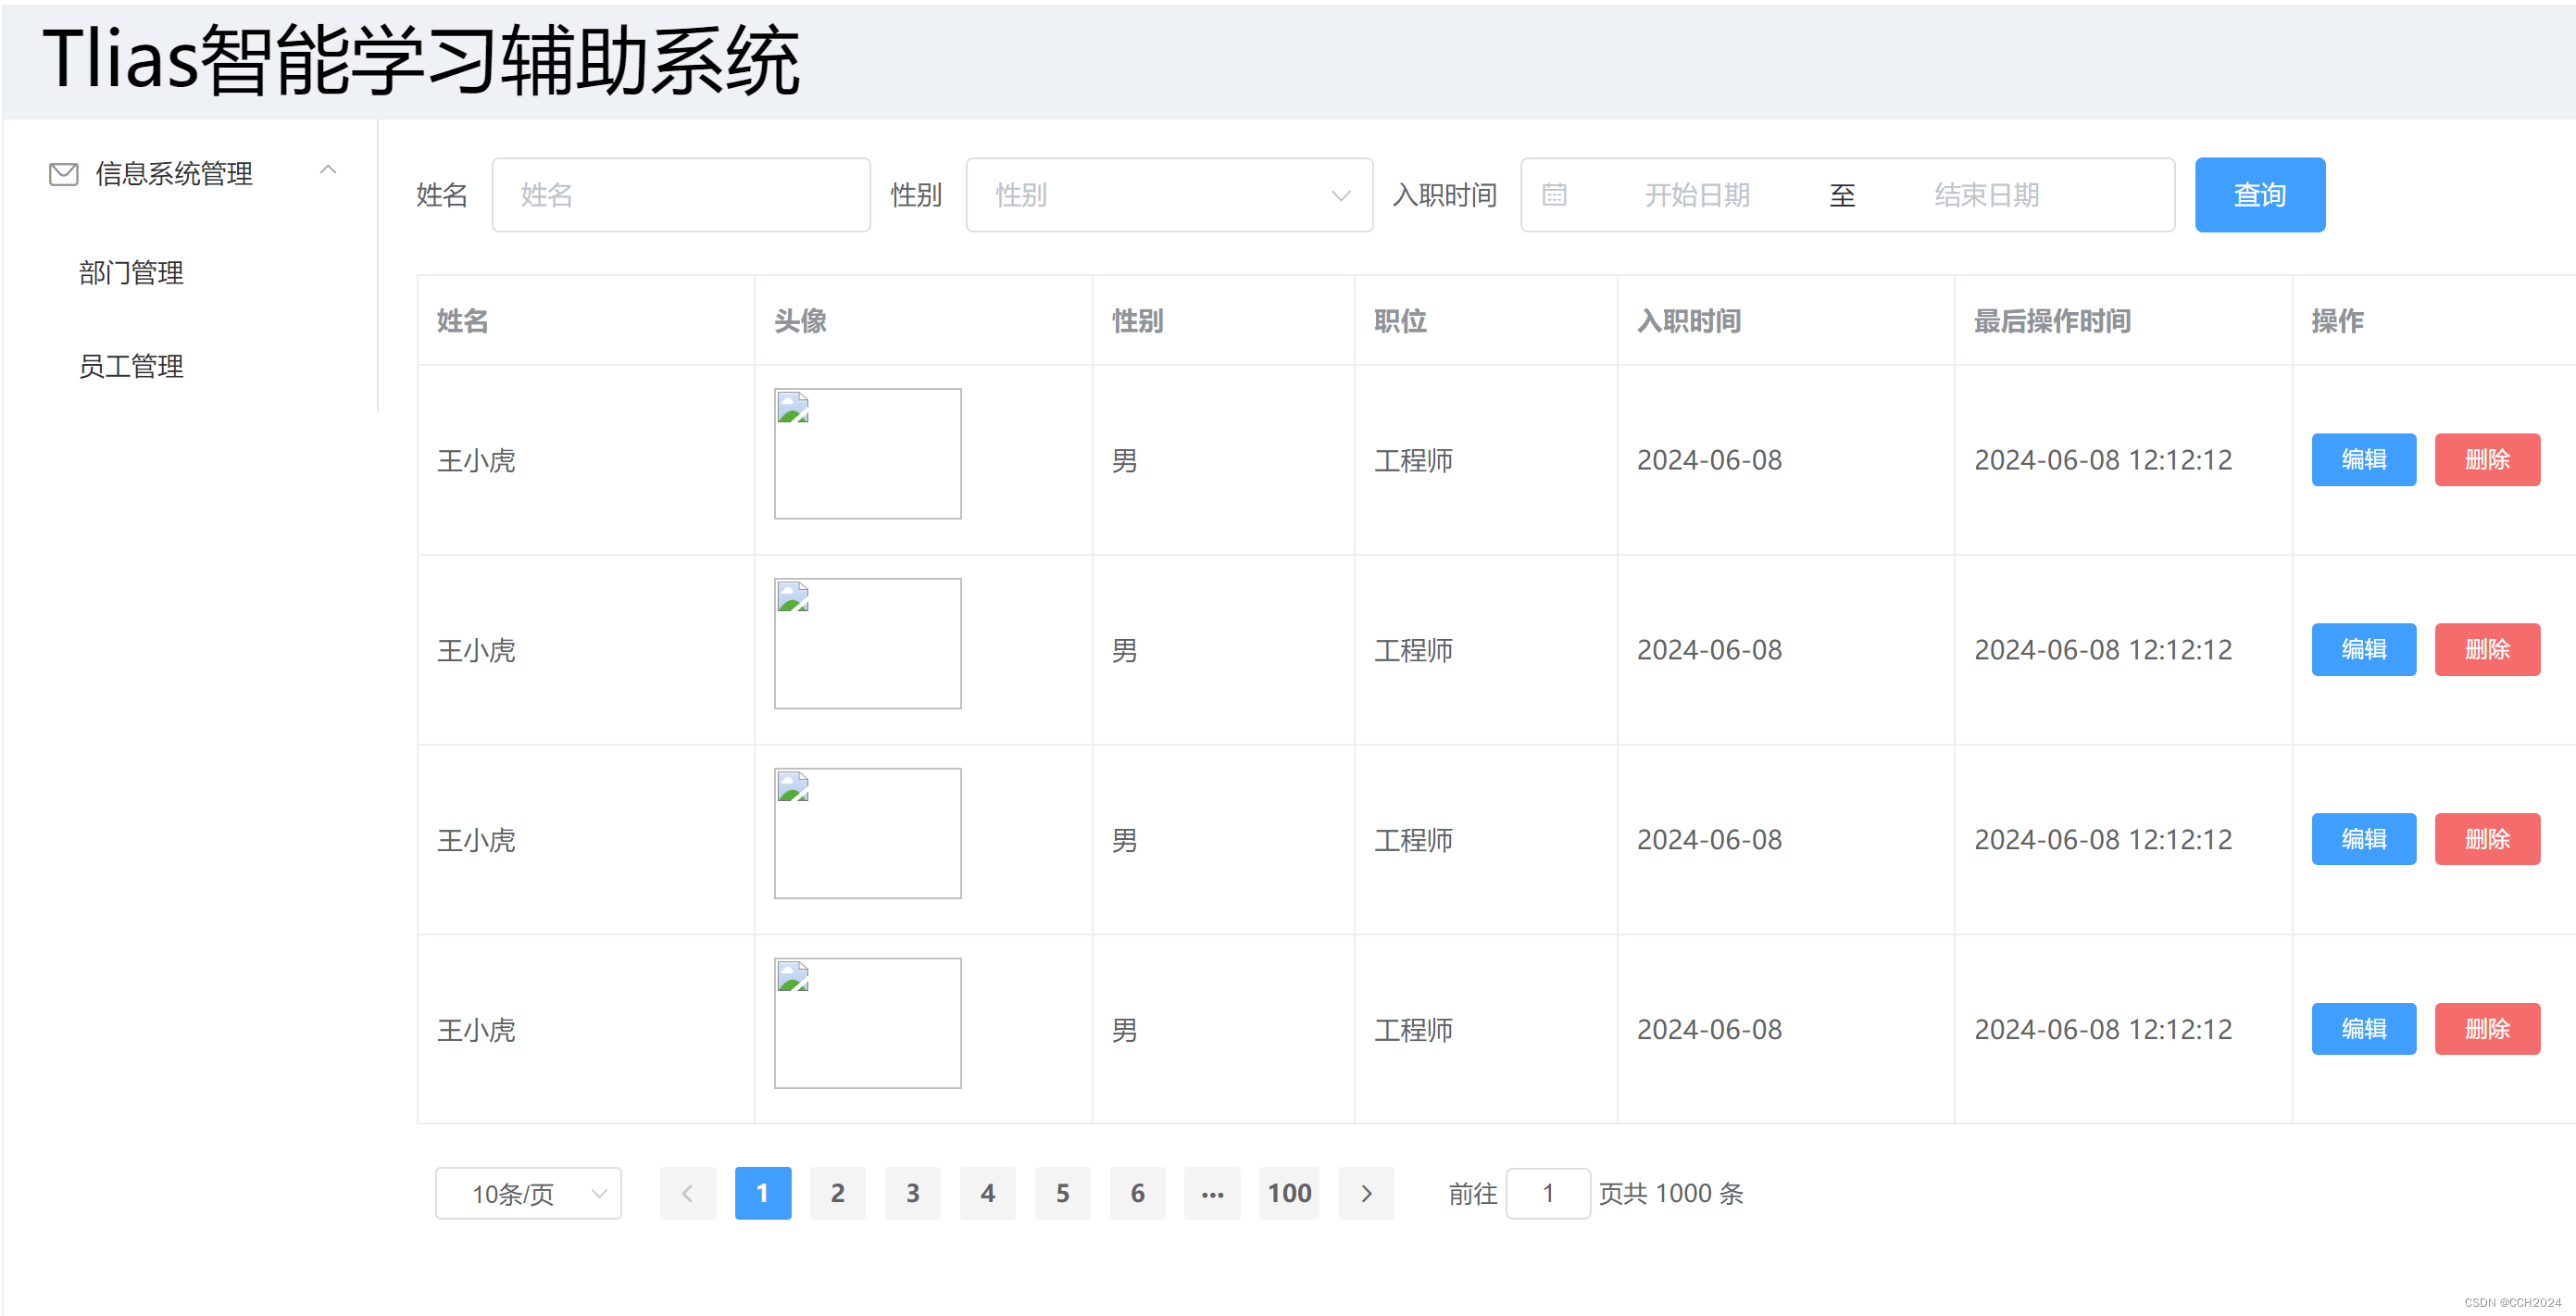Go to page 2 in pagination
This screenshot has width=2576, height=1316.
(x=838, y=1193)
